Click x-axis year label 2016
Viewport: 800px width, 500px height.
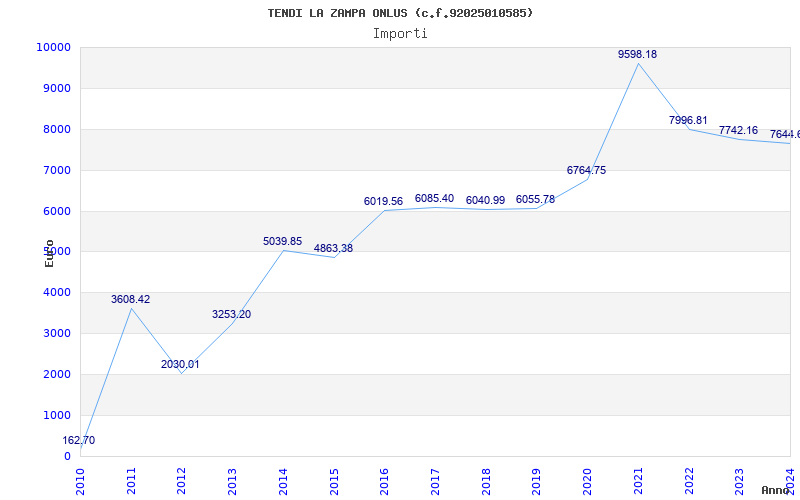click(385, 482)
